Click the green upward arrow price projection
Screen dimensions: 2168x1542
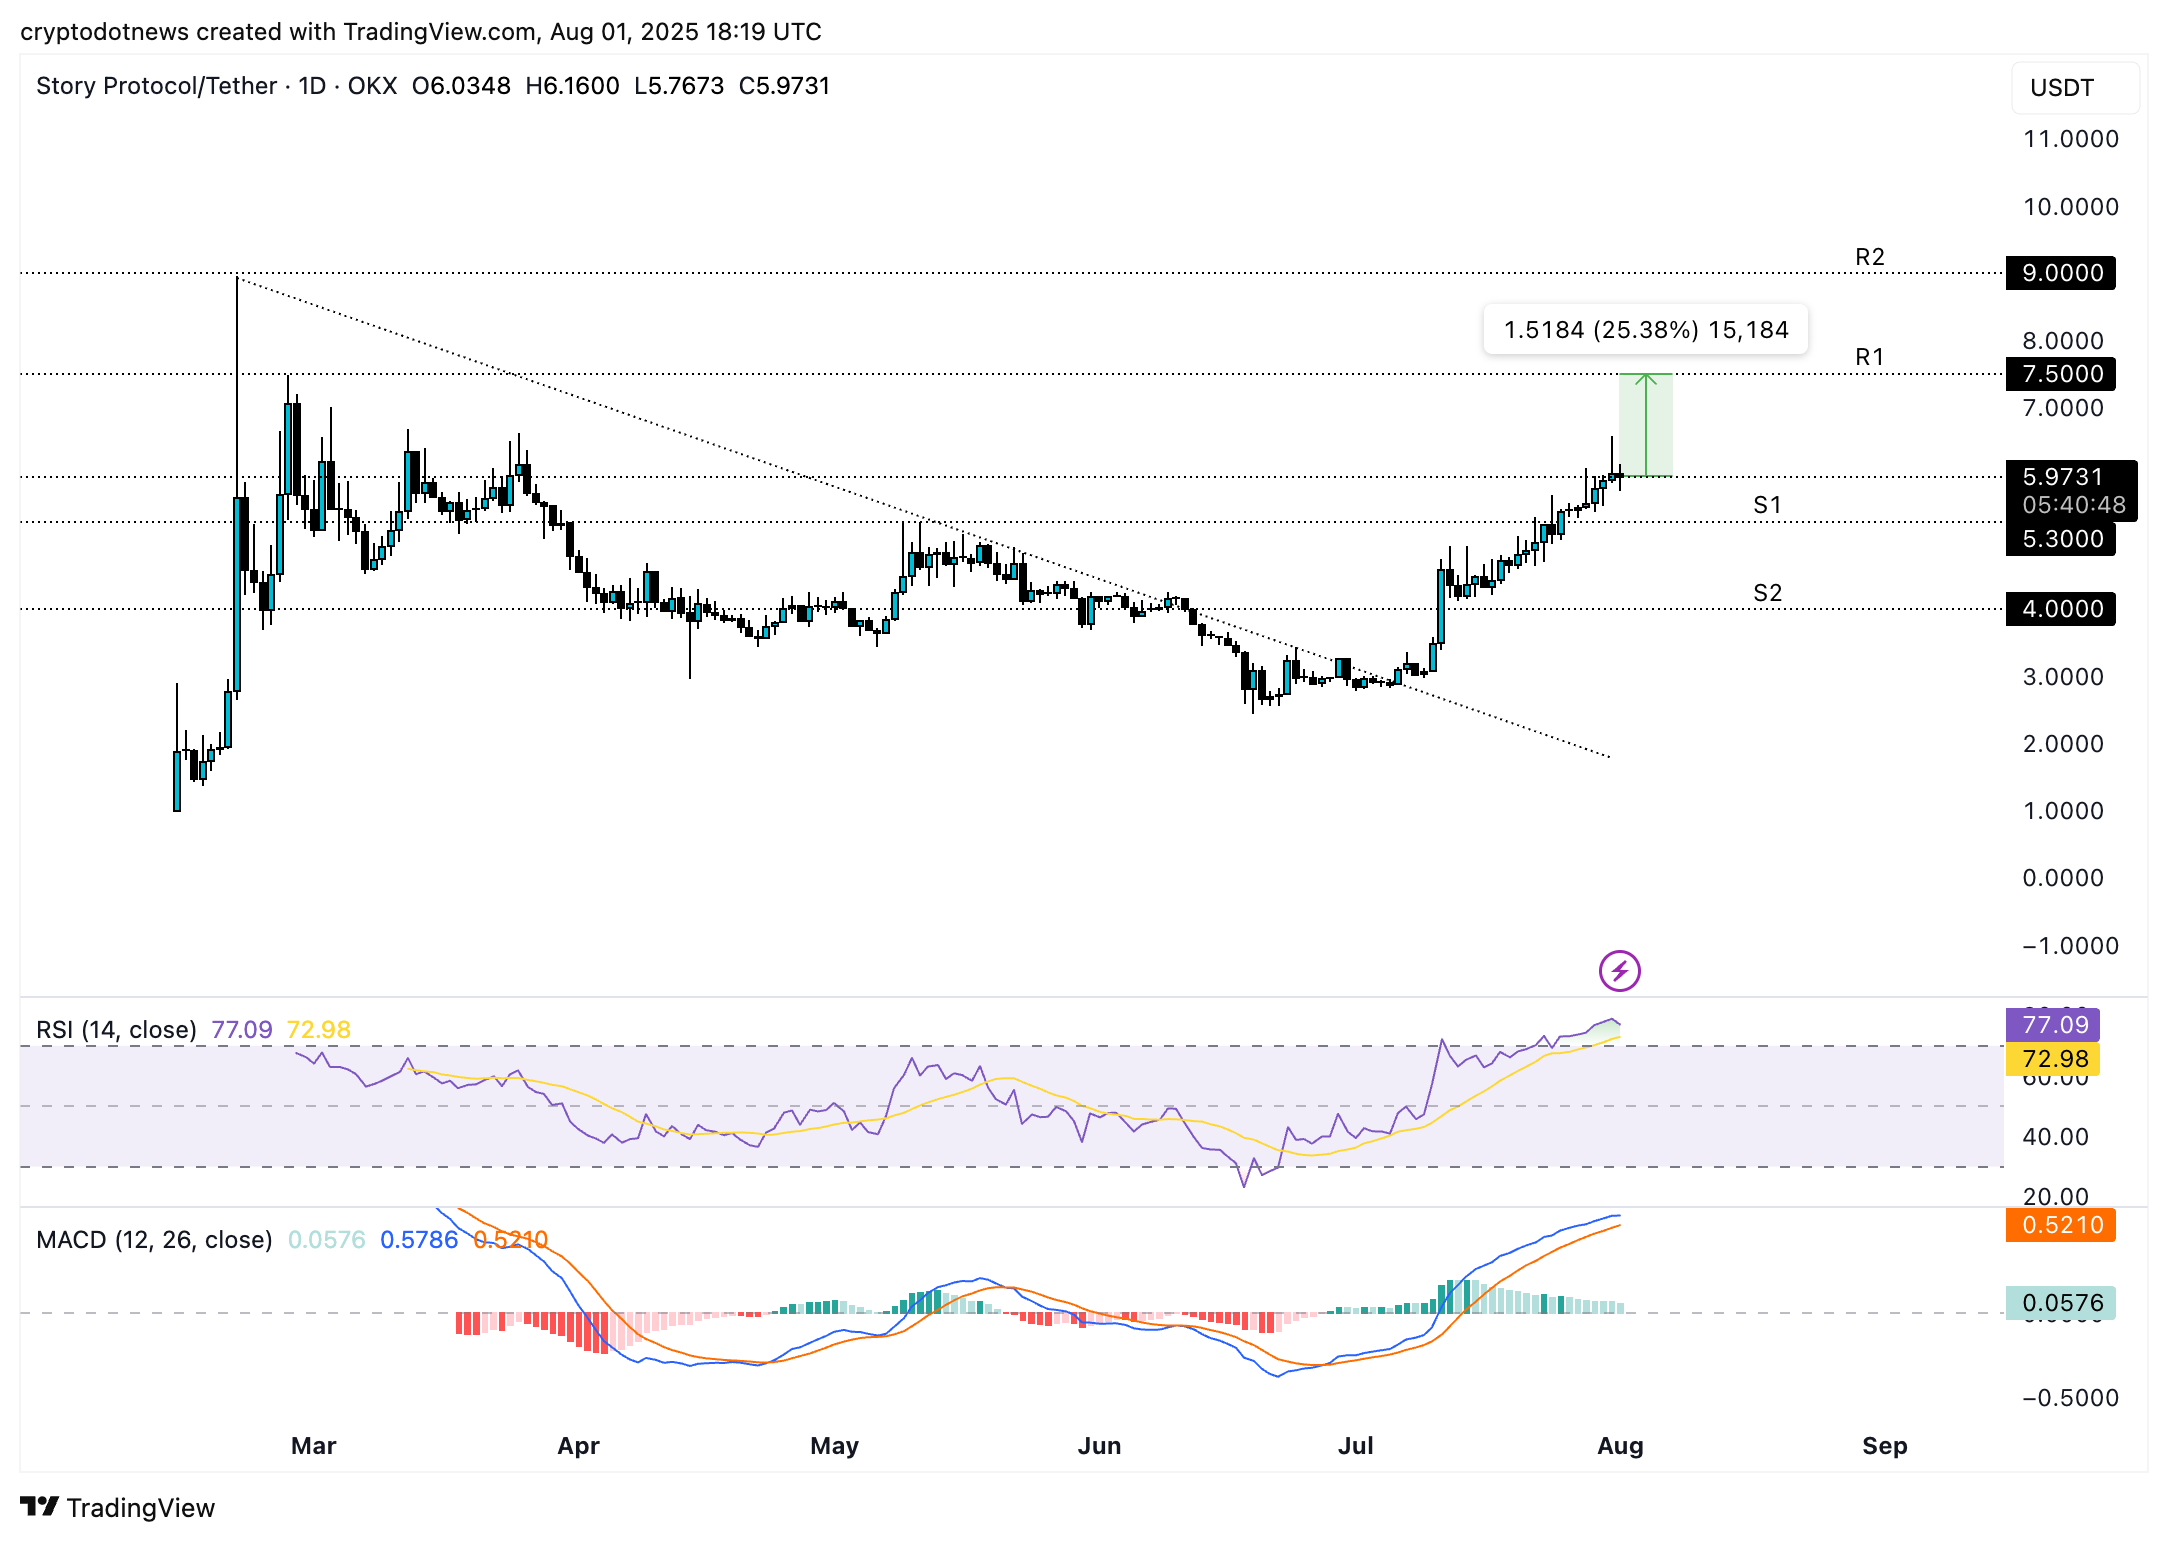click(x=1645, y=425)
